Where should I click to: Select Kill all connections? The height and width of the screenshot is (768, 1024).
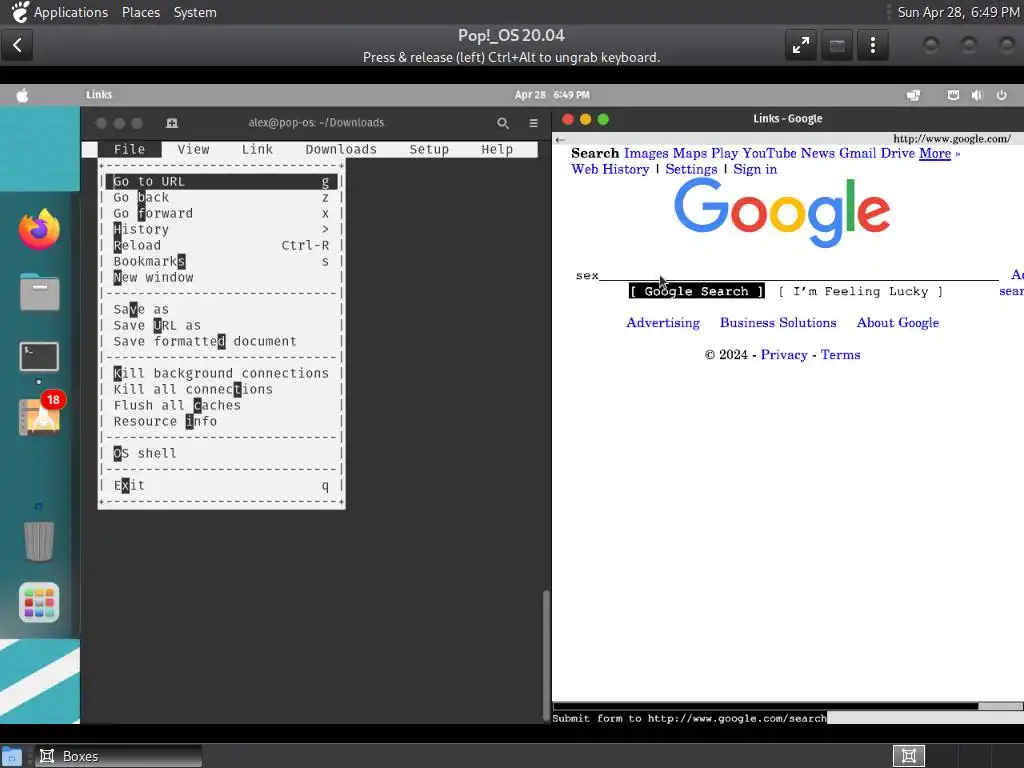coord(221,389)
